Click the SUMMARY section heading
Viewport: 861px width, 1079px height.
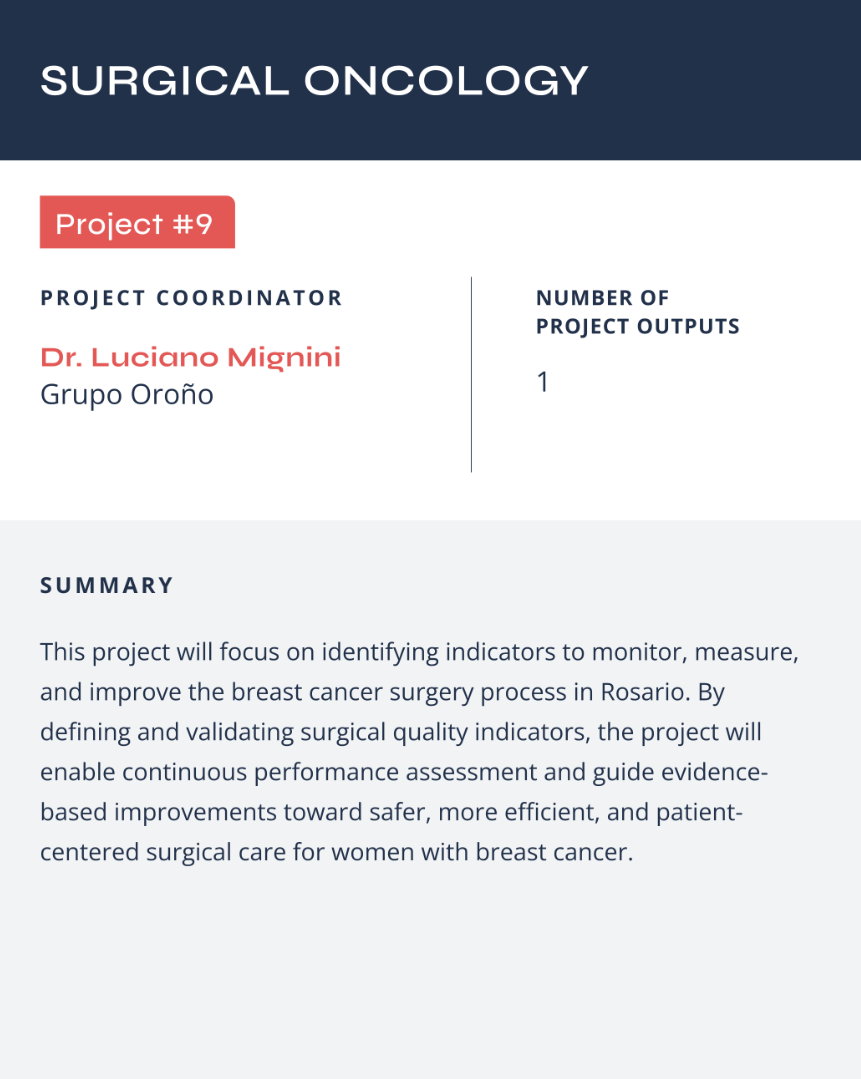[107, 586]
